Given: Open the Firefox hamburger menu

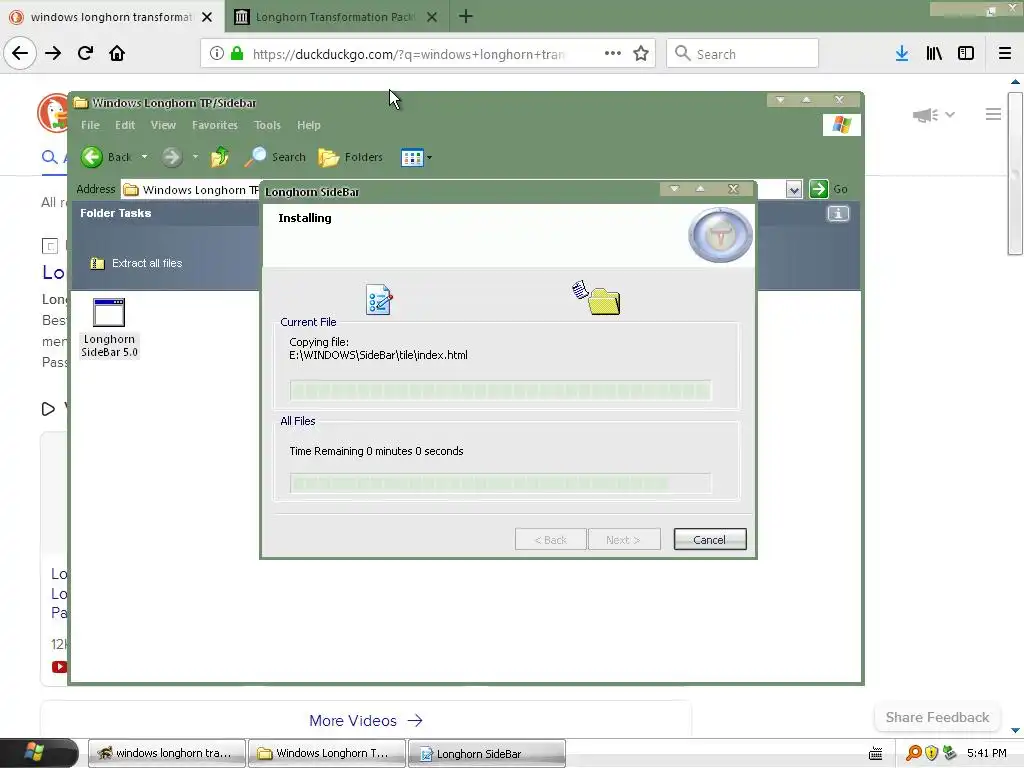Looking at the screenshot, I should click(x=1005, y=54).
